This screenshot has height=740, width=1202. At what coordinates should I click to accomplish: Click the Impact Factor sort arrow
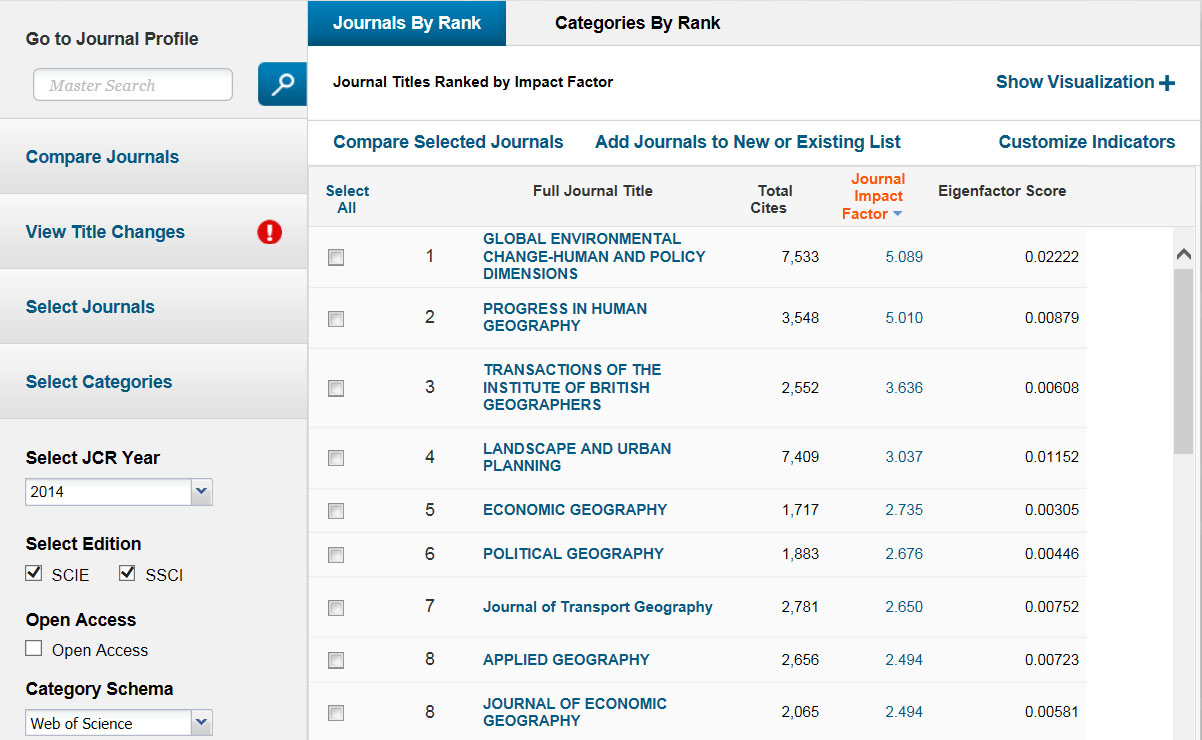point(897,214)
